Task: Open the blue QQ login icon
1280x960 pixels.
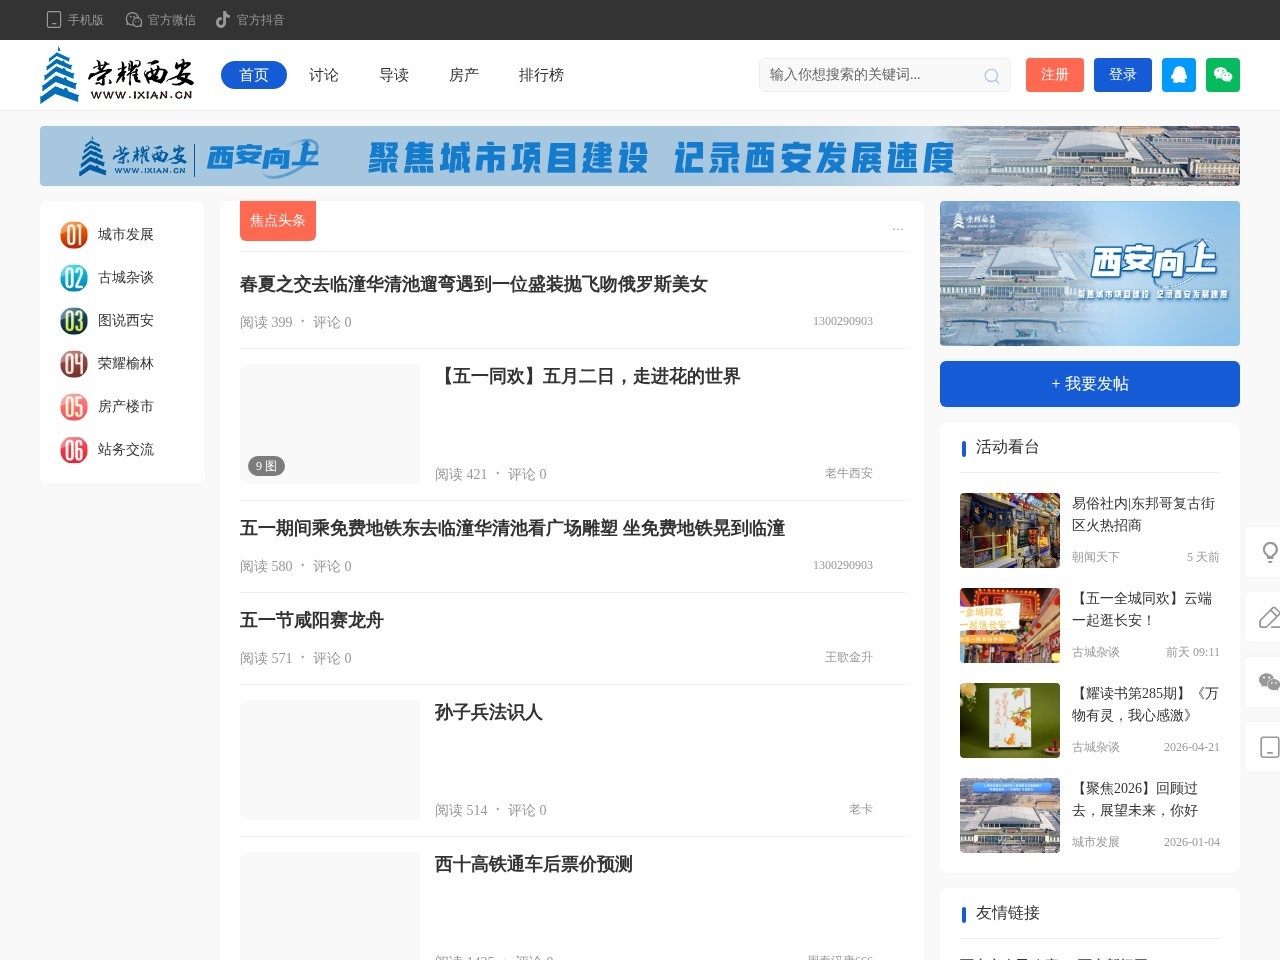Action: [1179, 75]
